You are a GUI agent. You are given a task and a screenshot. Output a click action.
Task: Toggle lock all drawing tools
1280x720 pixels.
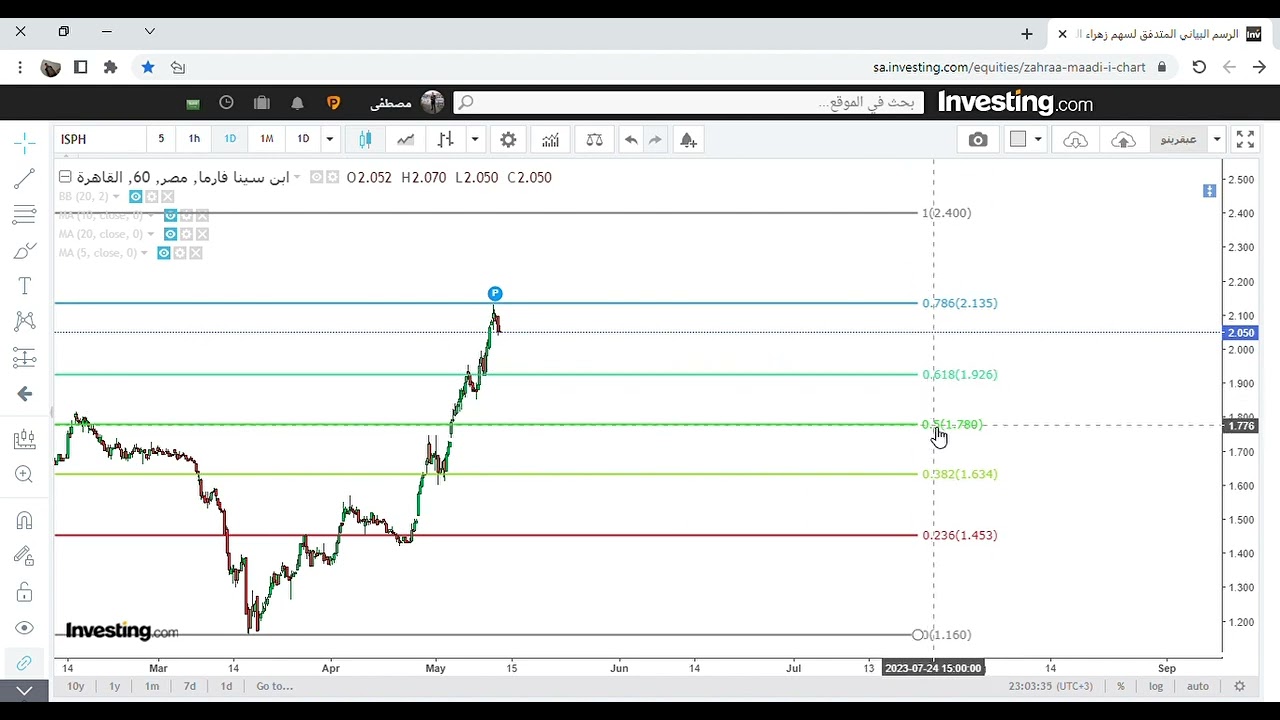pos(25,592)
